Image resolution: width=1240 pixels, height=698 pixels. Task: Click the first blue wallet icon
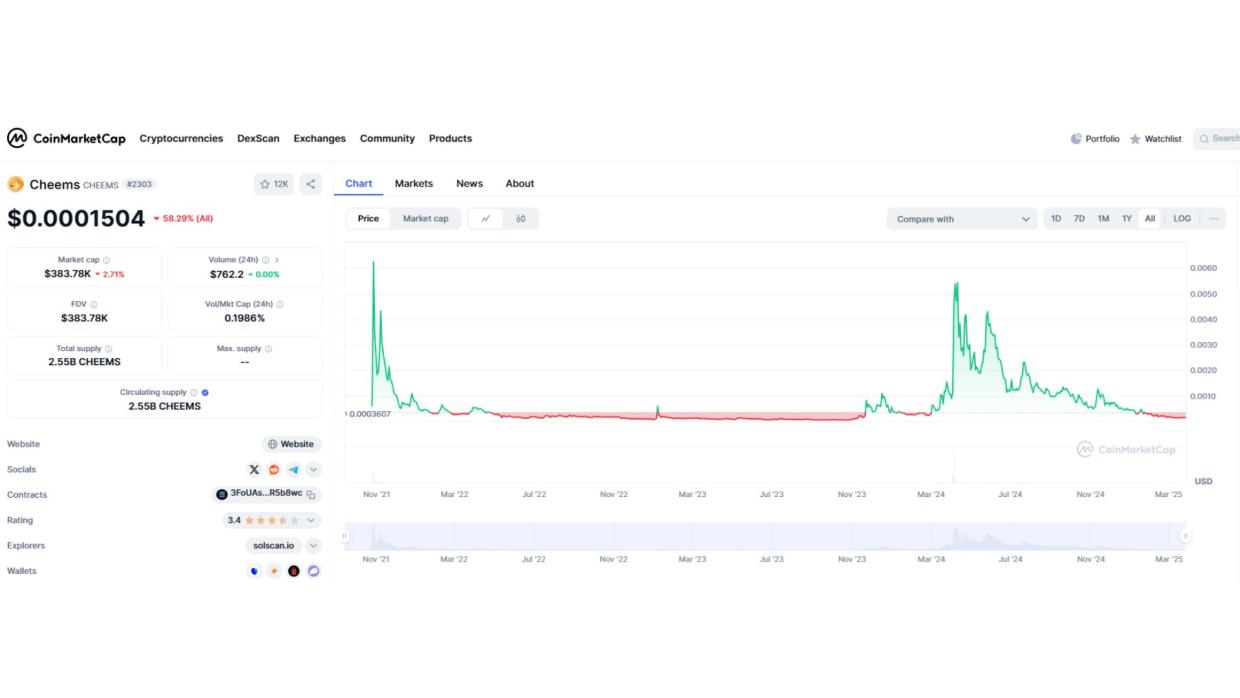coord(254,571)
